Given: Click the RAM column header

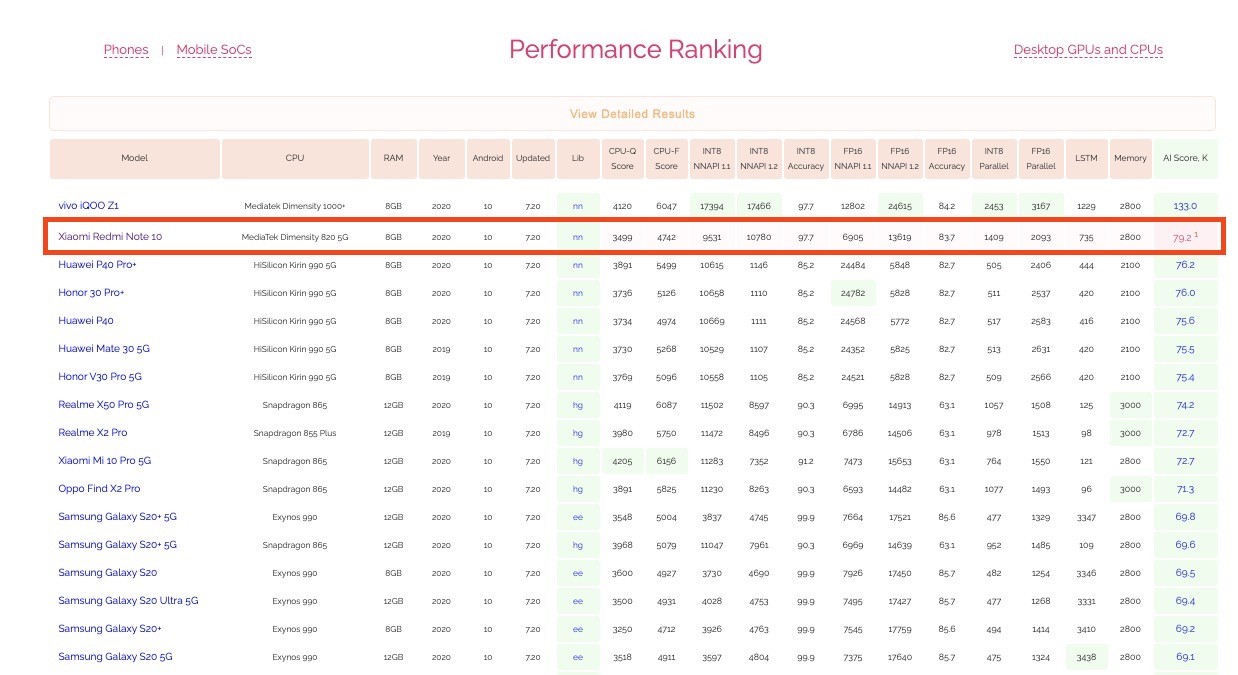Looking at the screenshot, I should point(394,158).
